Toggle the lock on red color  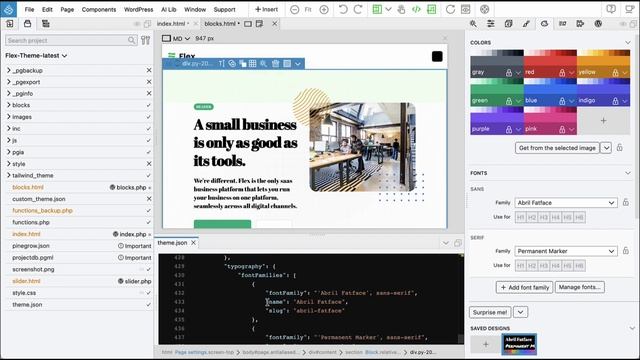562,73
